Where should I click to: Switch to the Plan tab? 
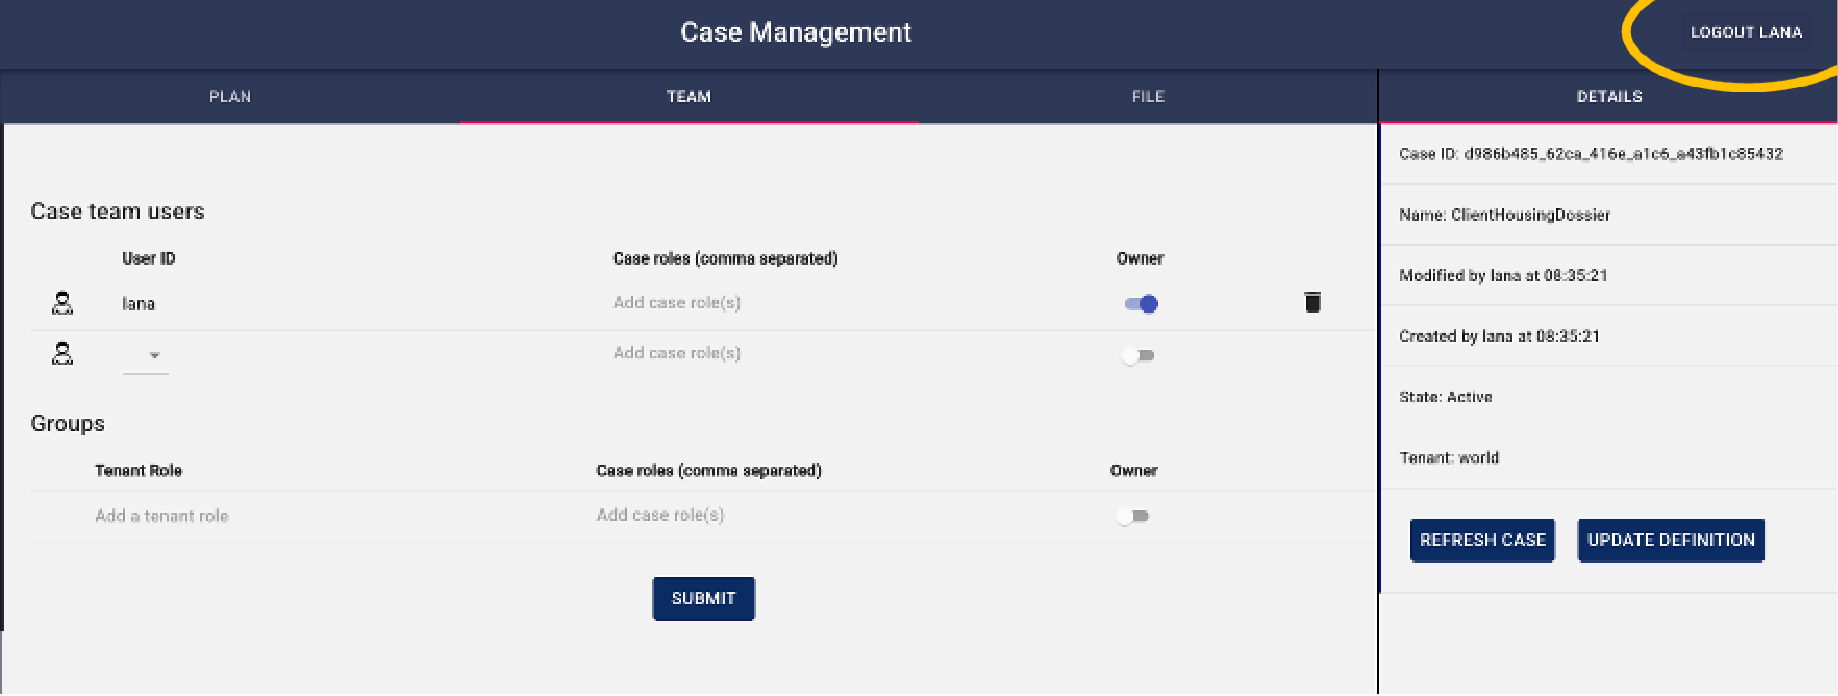[230, 97]
